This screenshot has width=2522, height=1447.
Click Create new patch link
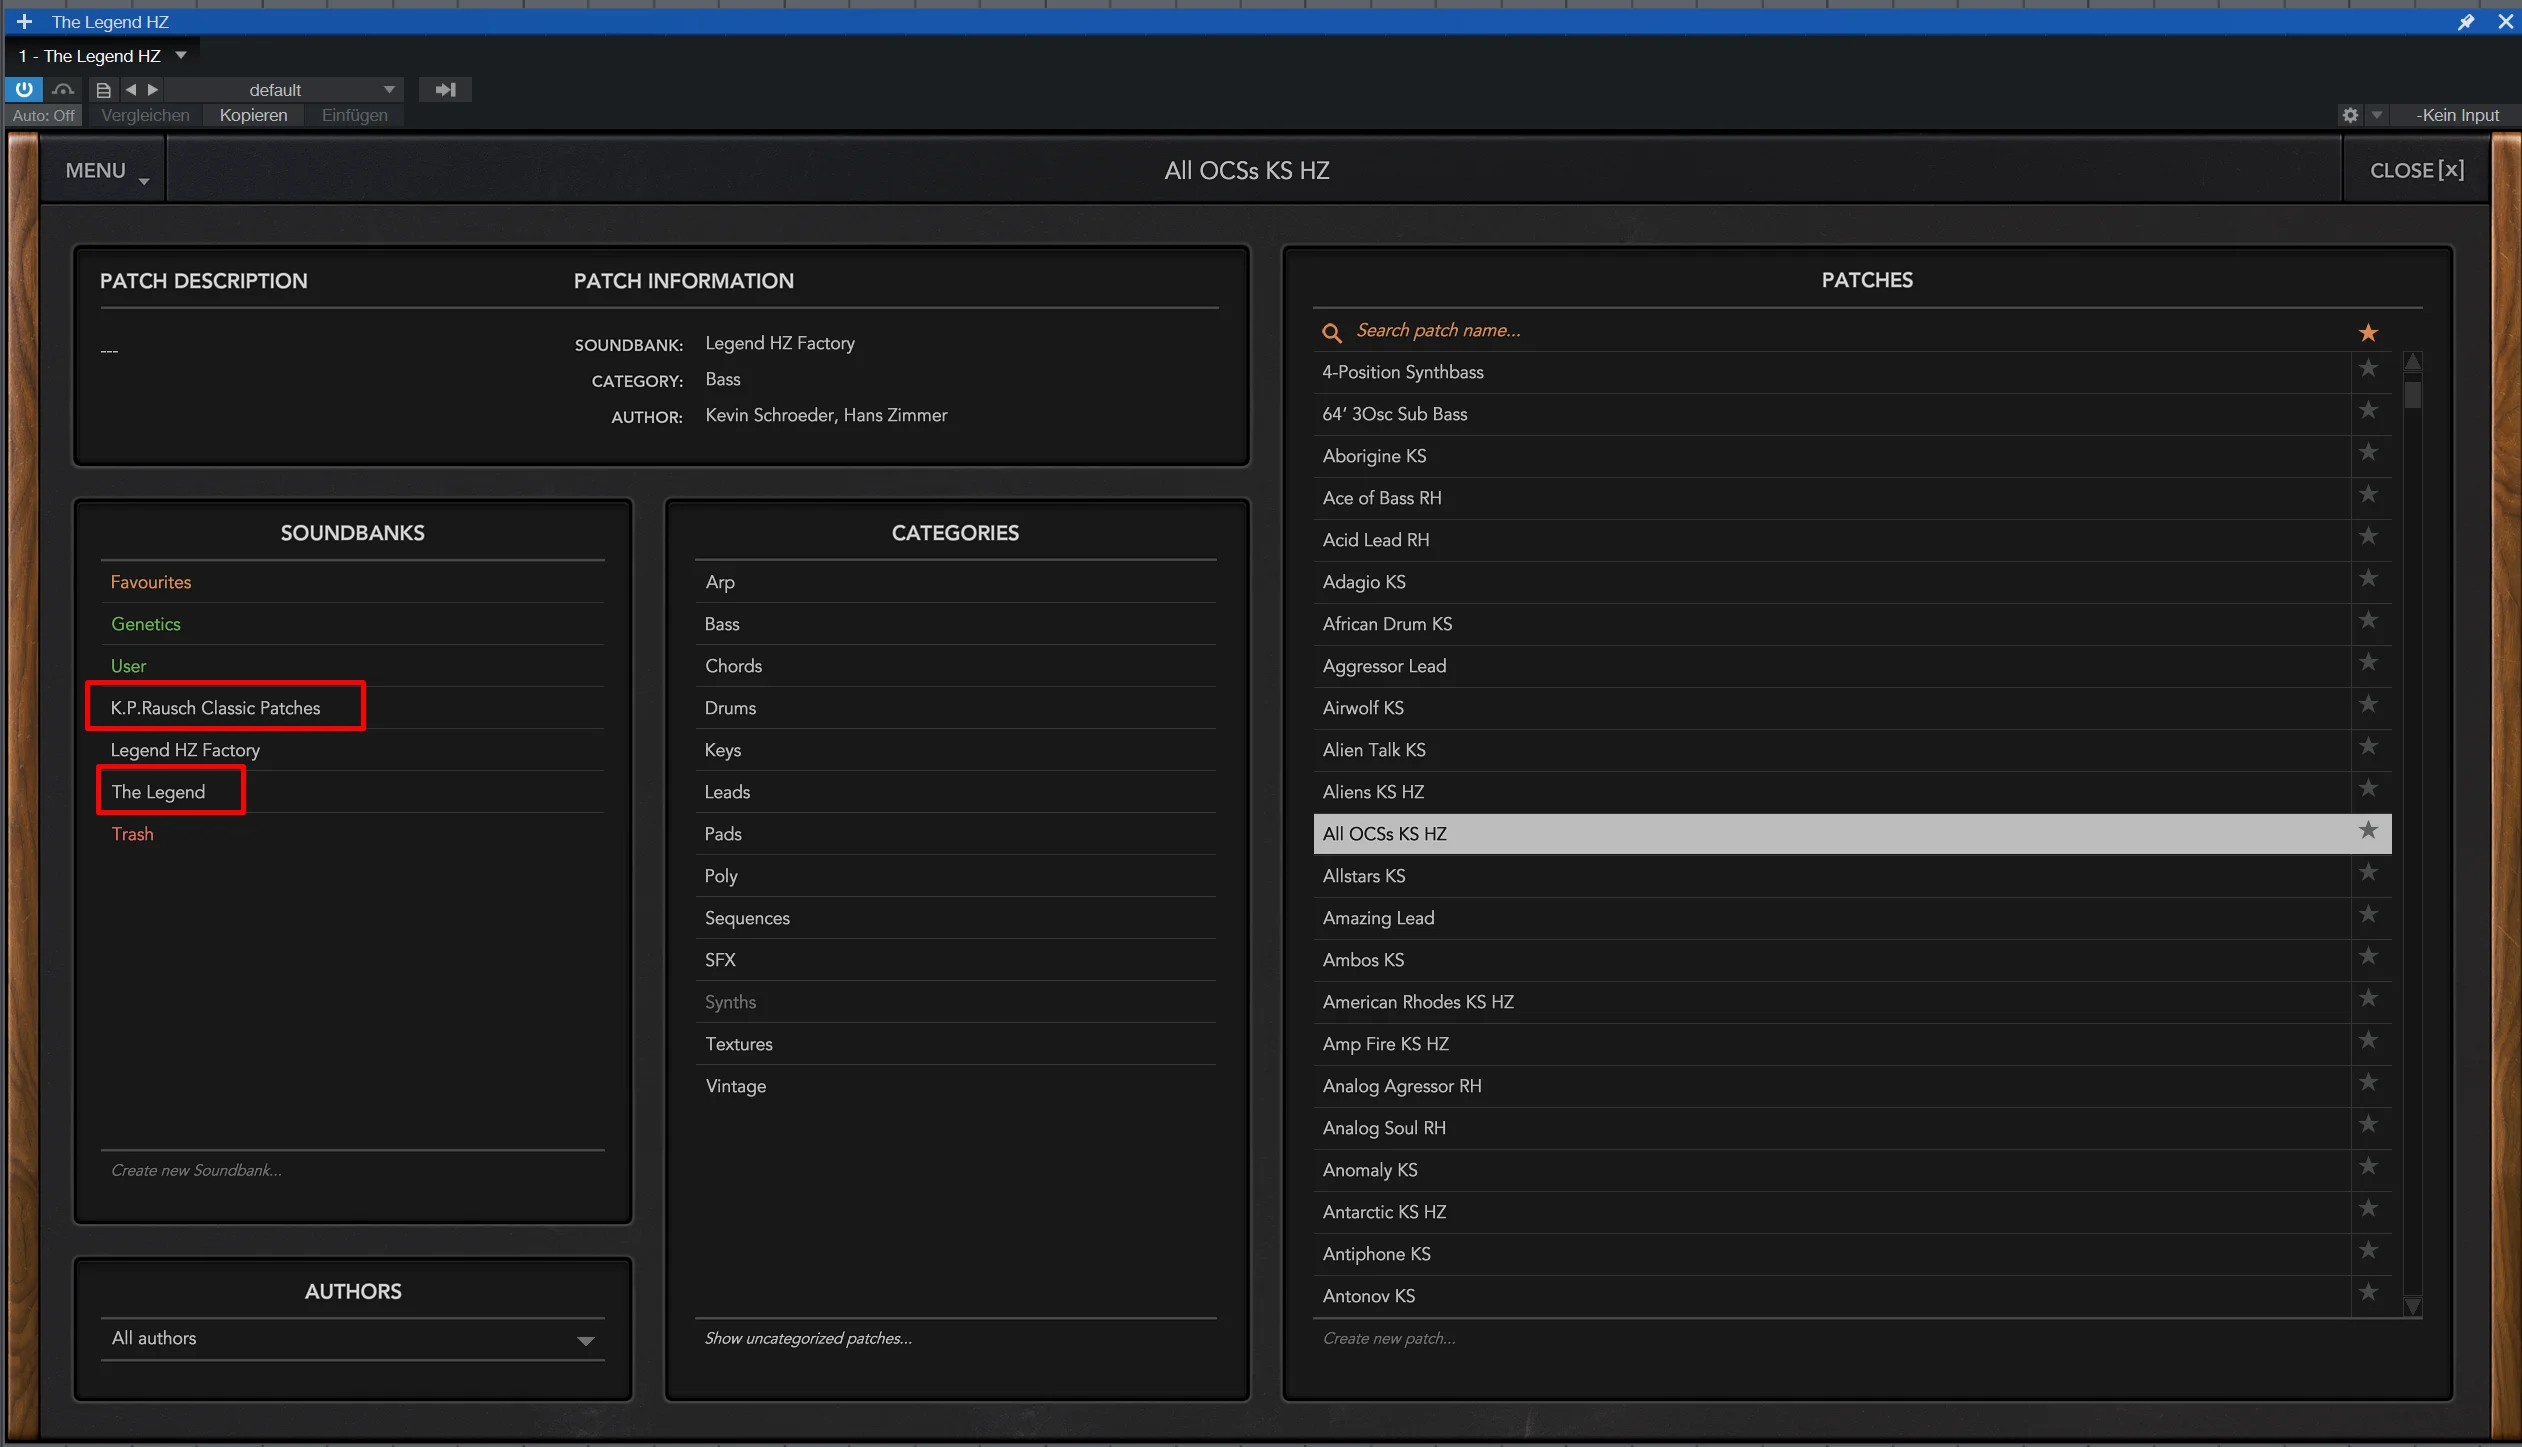coord(1389,1338)
